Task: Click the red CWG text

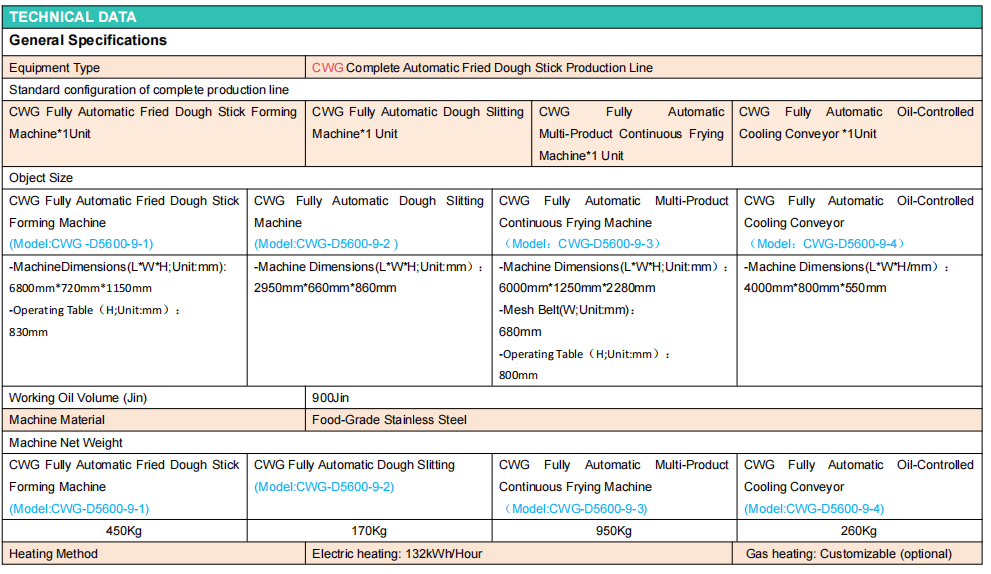Action: click(x=327, y=68)
